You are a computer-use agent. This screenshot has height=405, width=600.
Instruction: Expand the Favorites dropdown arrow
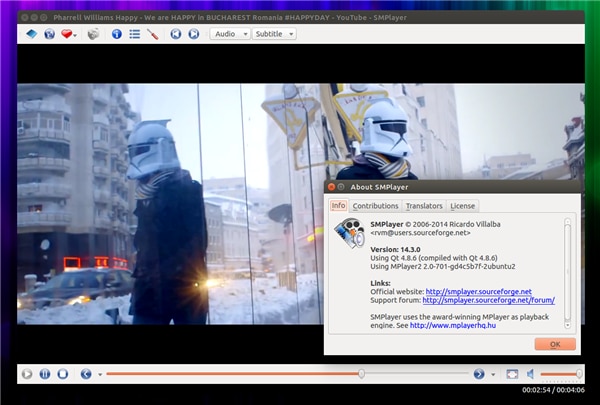point(75,35)
